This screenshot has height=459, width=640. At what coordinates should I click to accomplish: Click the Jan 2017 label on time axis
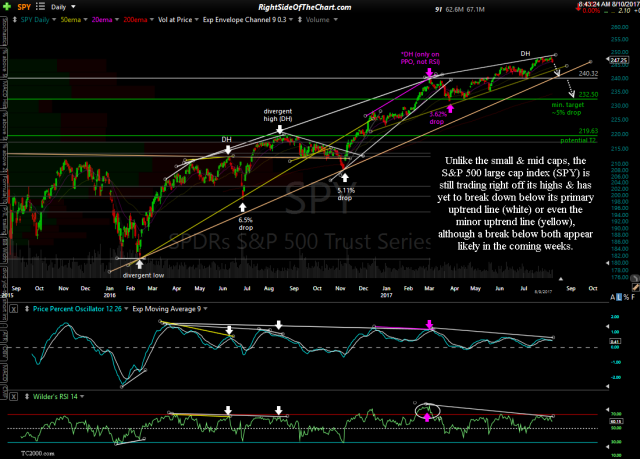(387, 291)
